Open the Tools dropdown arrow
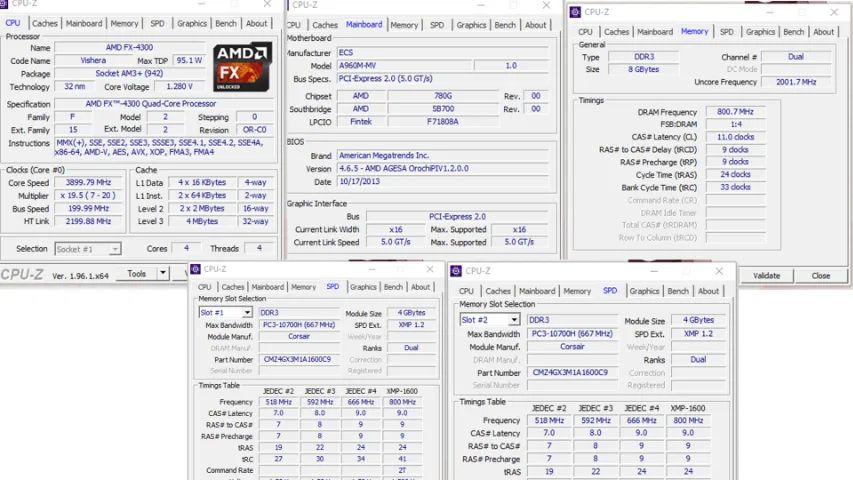Screen dimensions: 853x480 tap(163, 273)
